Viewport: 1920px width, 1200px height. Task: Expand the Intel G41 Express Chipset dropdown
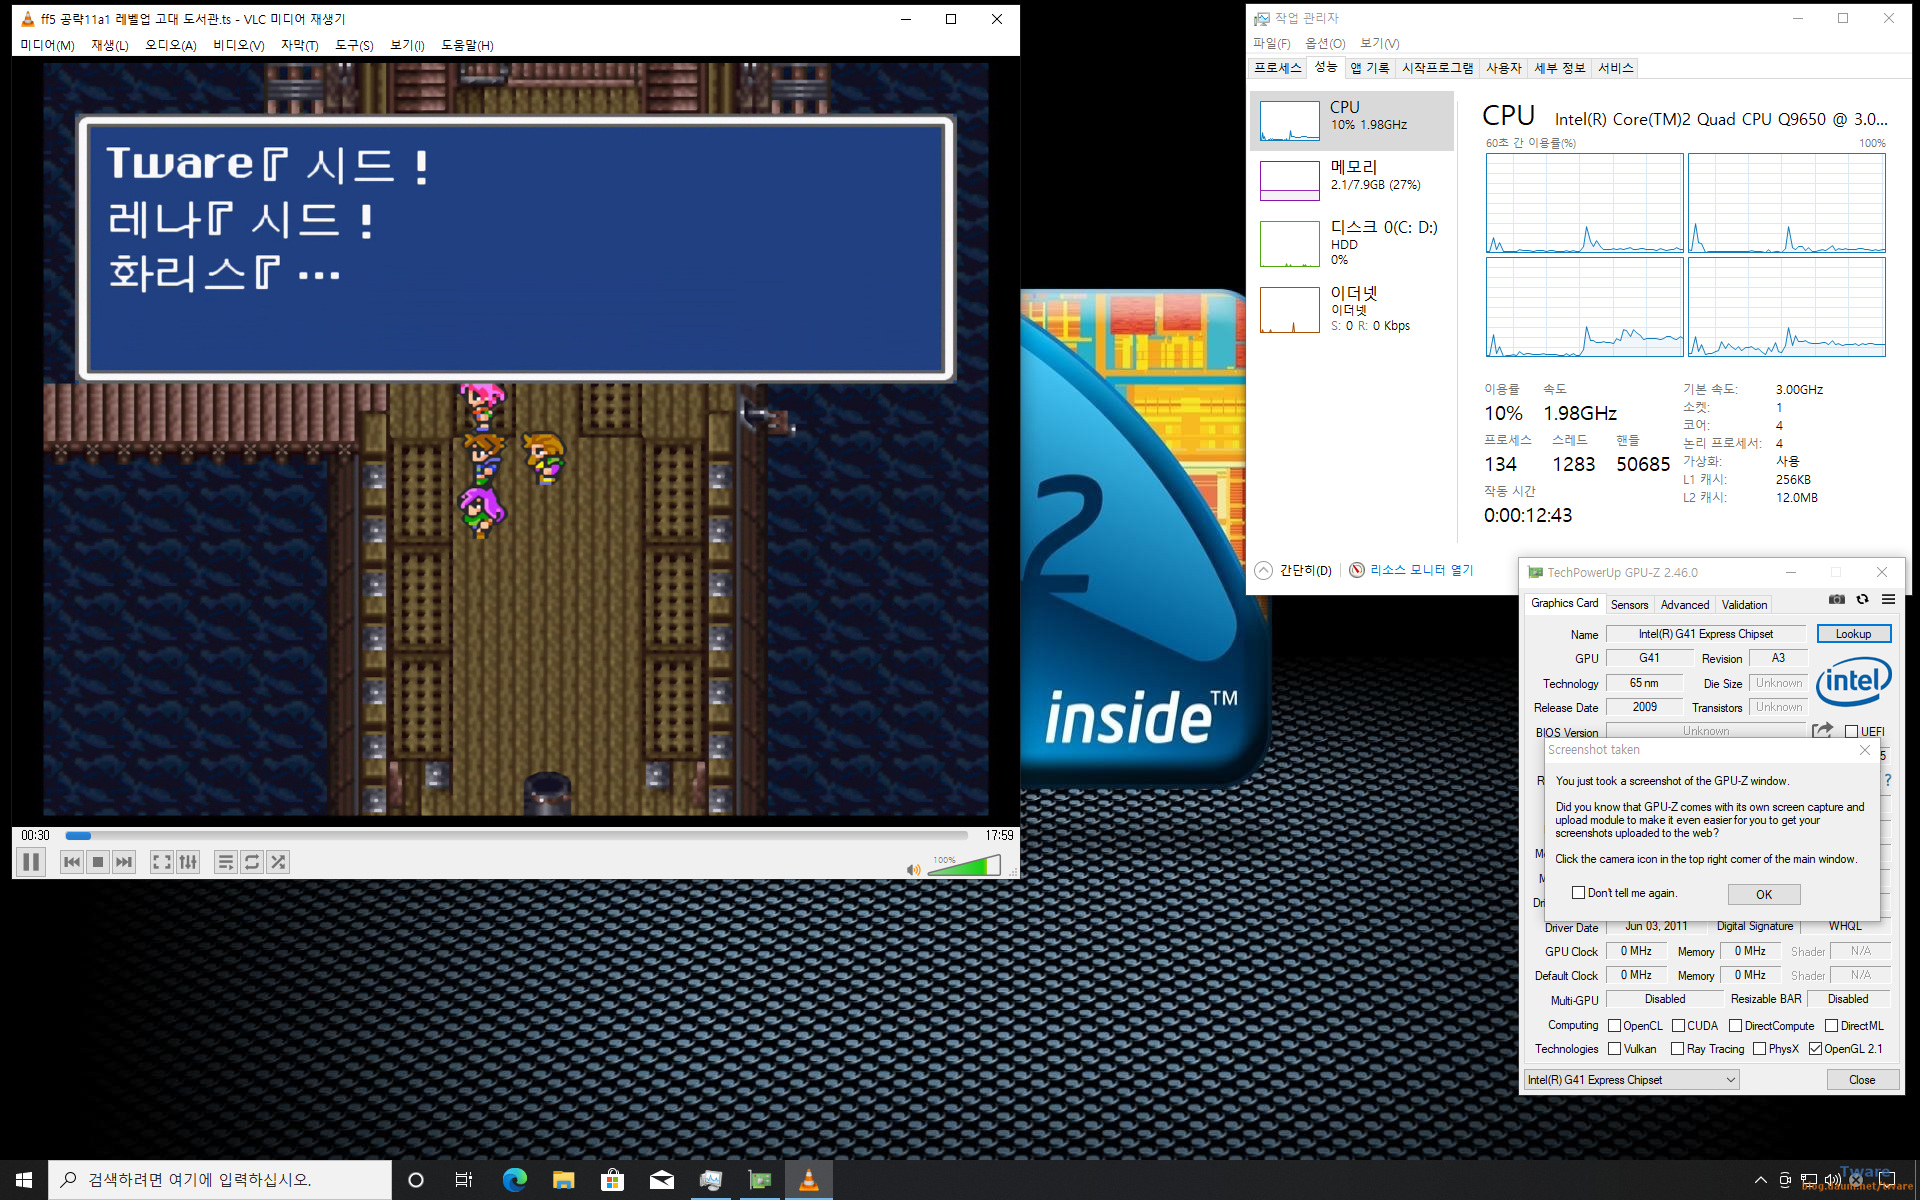(x=1730, y=1080)
